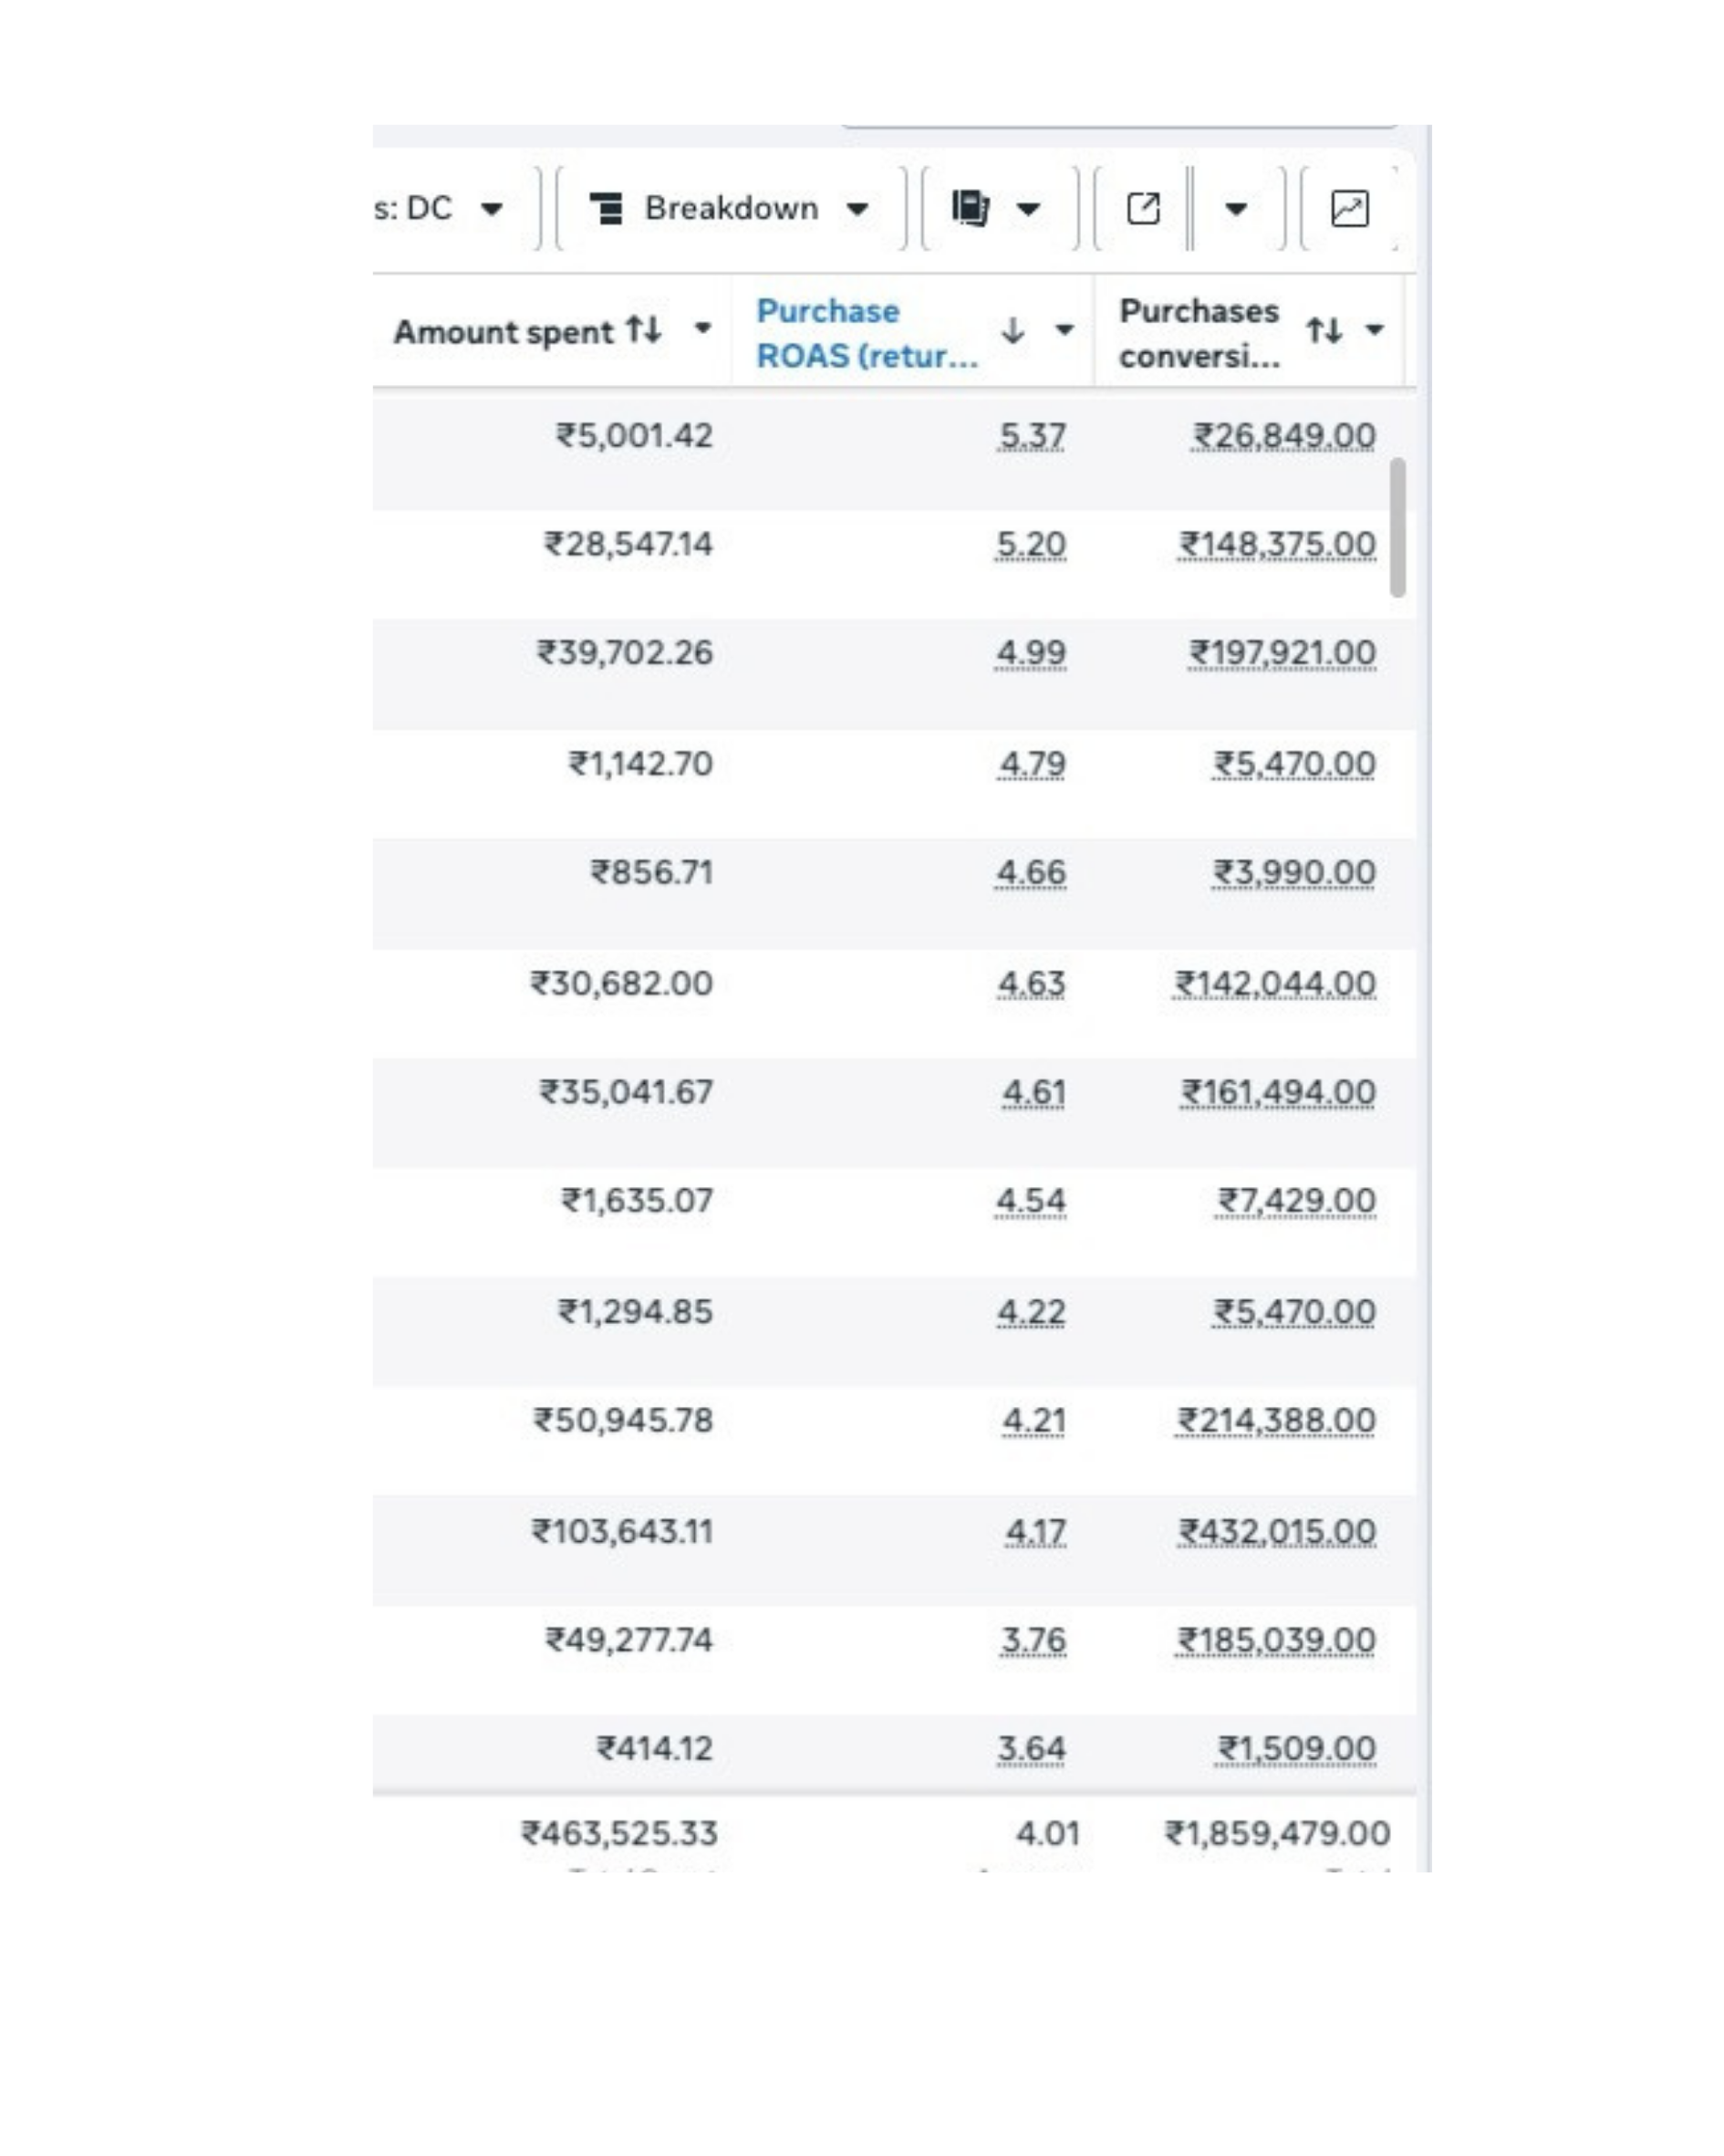The height and width of the screenshot is (2156, 1724).
Task: Click the reports icon button
Action: (970, 208)
